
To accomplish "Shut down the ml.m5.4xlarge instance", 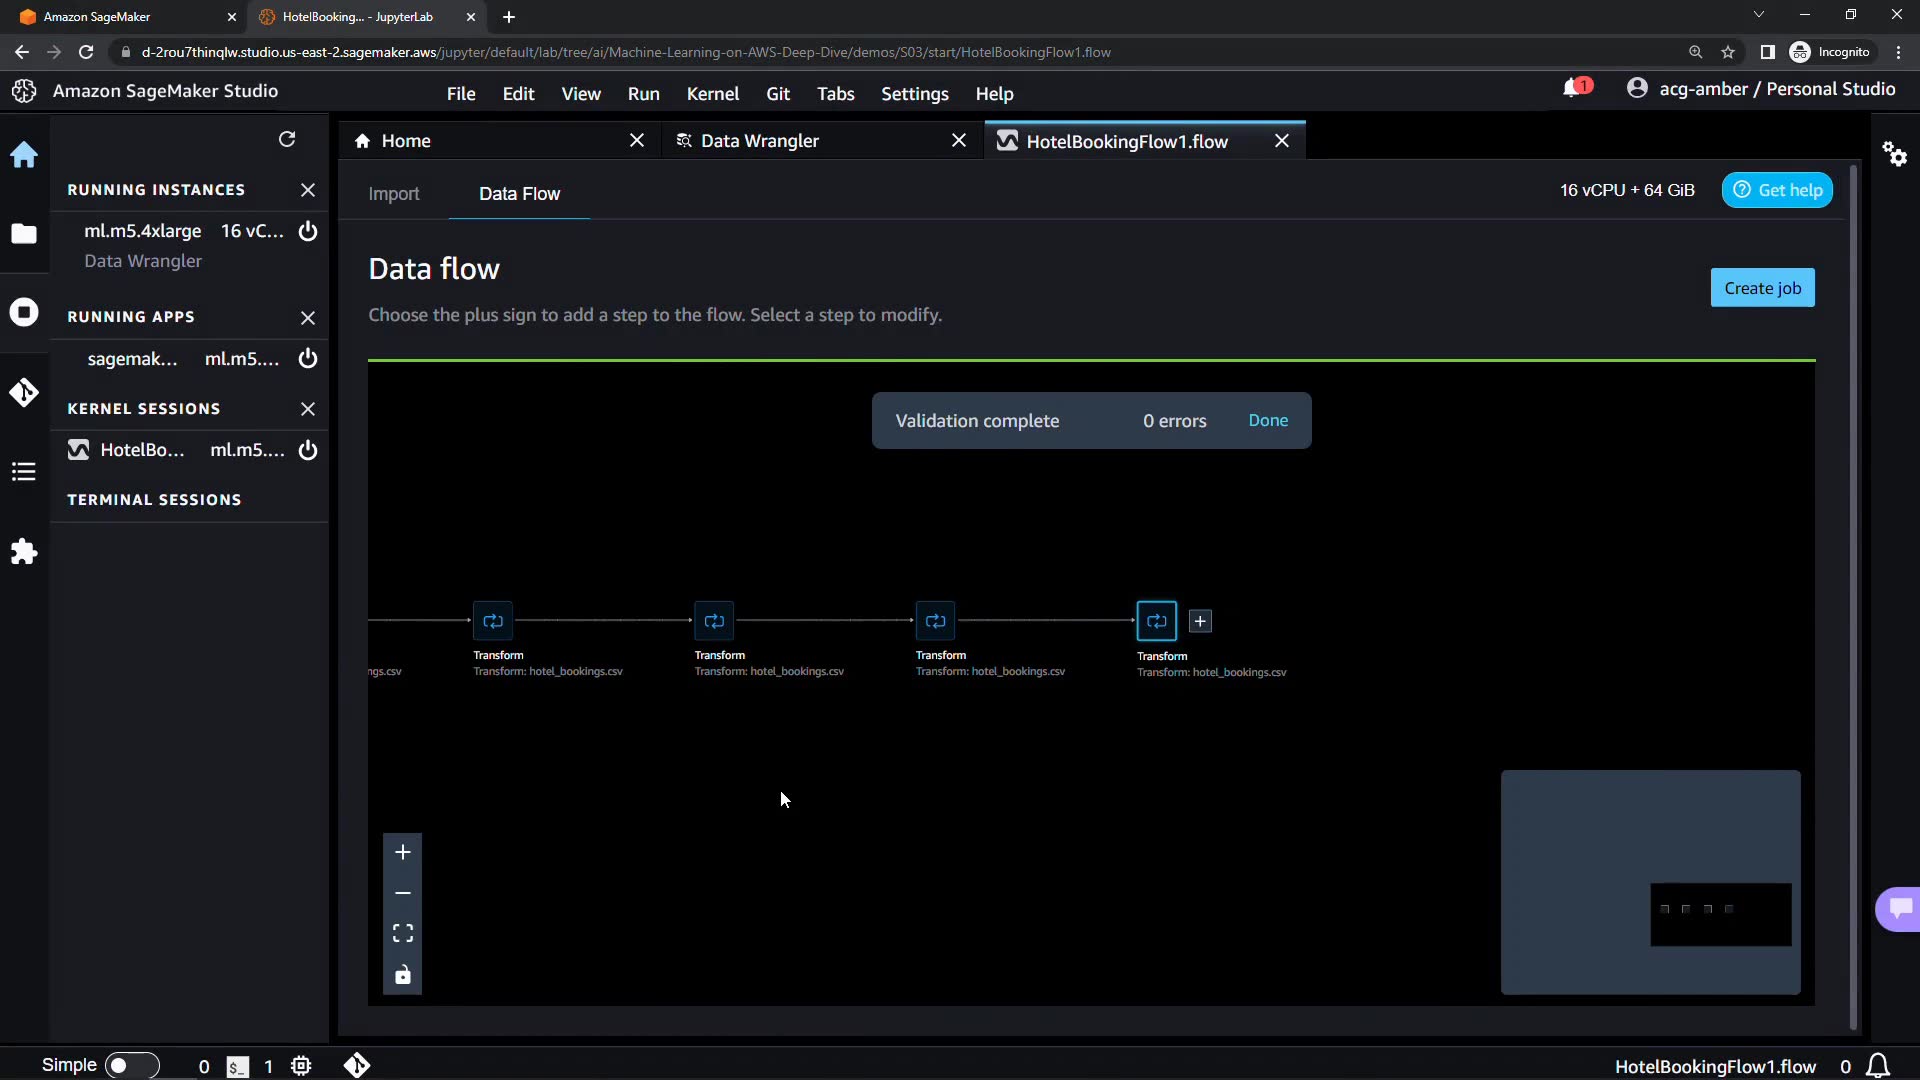I will coord(308,231).
